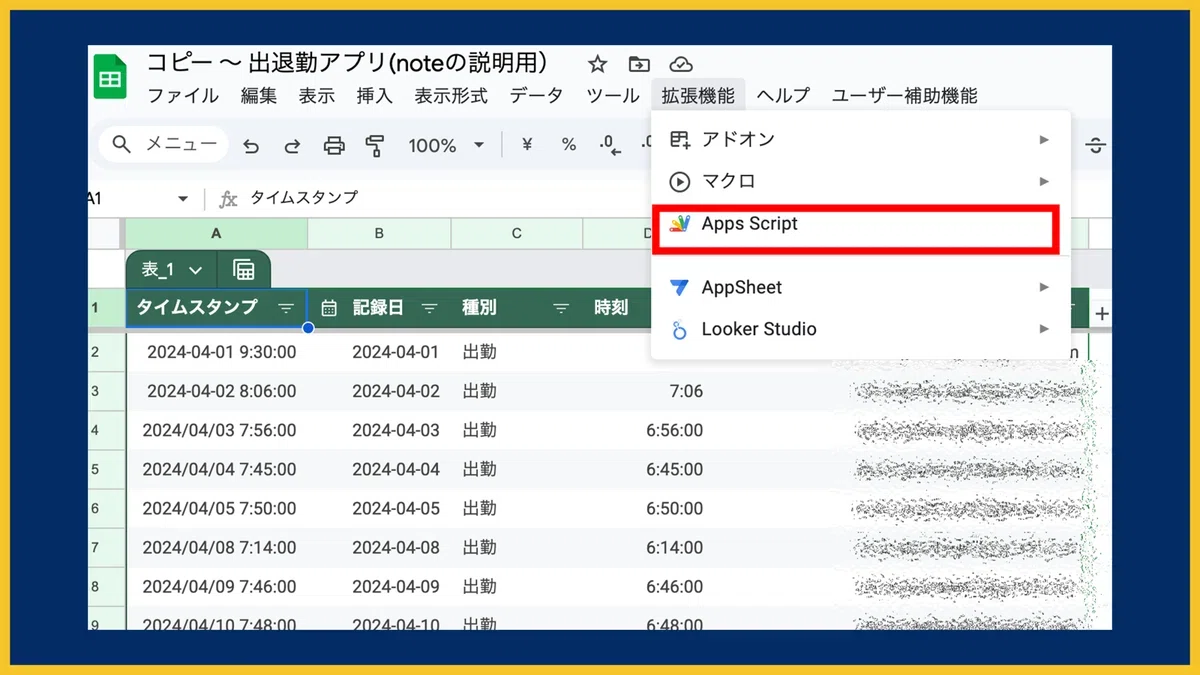
Task: Click the メニュー search box
Action: tap(164, 145)
